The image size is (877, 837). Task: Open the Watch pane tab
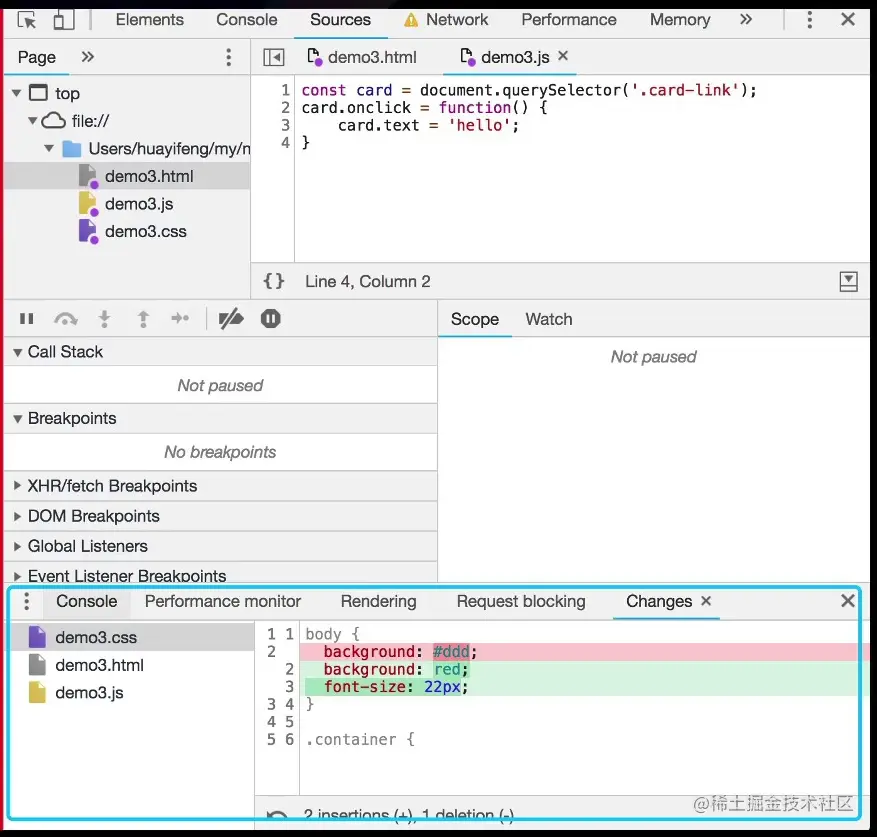click(549, 319)
